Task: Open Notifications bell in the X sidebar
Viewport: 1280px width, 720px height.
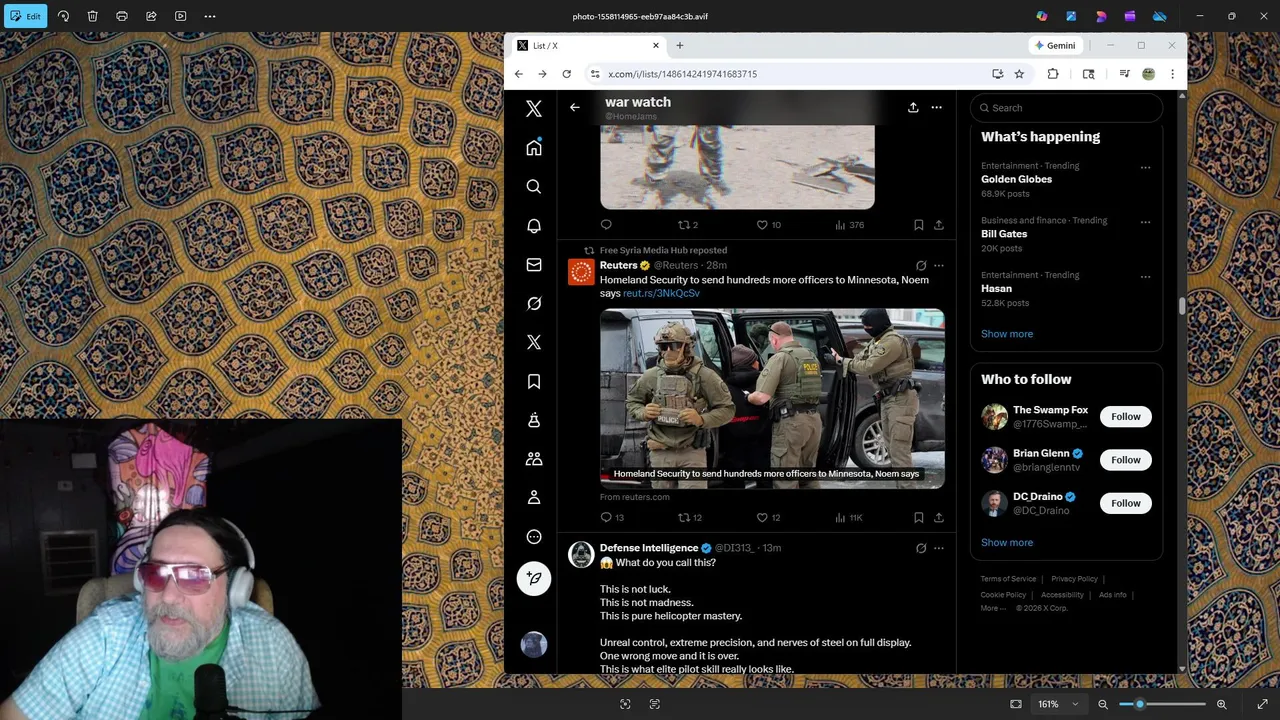Action: pyautogui.click(x=534, y=226)
